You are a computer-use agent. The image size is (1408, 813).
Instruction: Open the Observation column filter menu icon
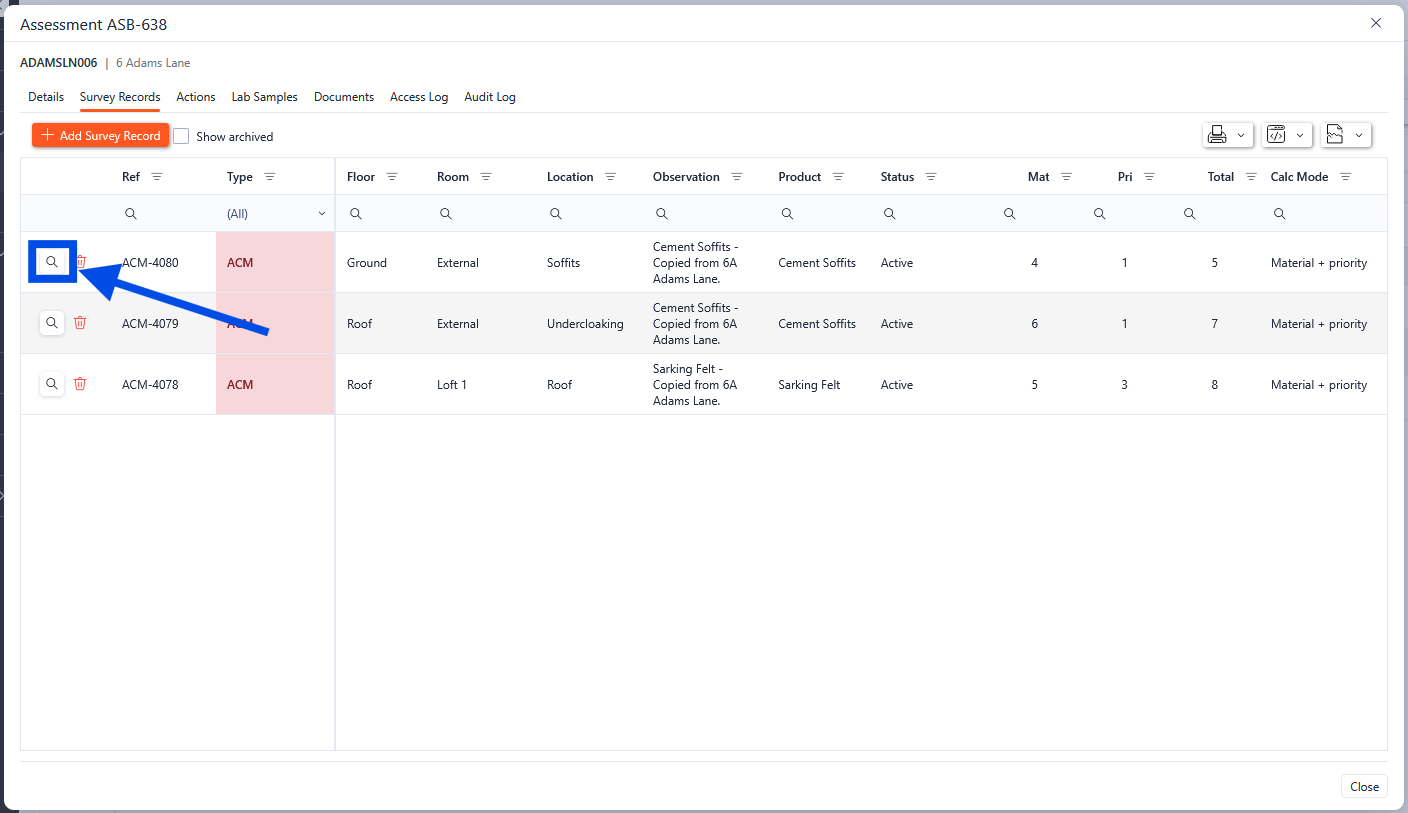[x=736, y=177]
